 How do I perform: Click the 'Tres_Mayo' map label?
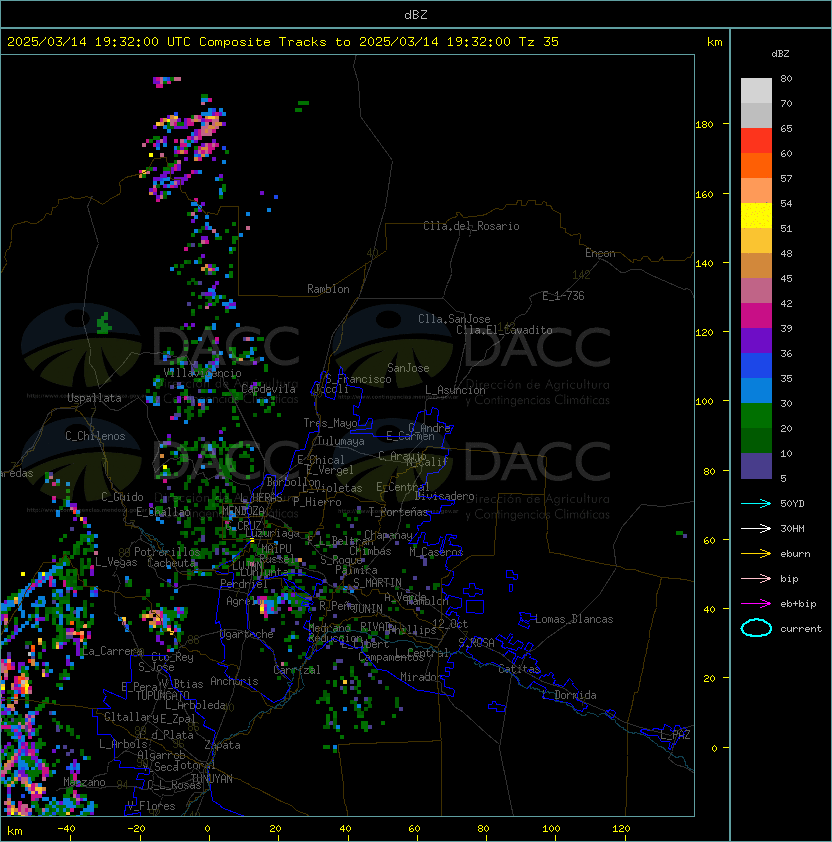click(x=330, y=423)
